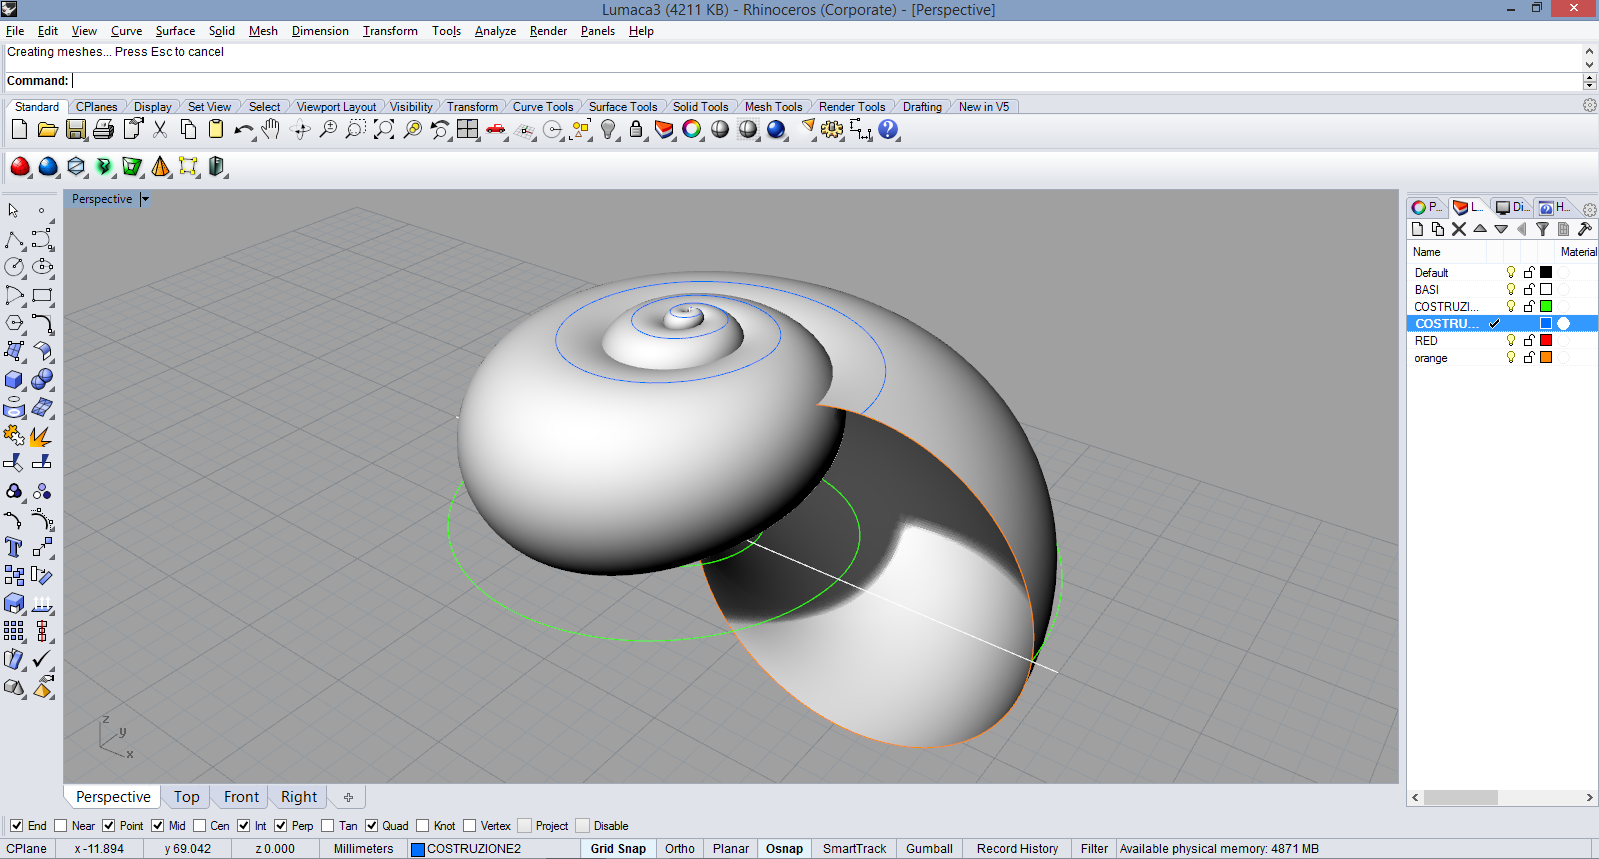Toggle the Grid Snap status button

tap(618, 849)
